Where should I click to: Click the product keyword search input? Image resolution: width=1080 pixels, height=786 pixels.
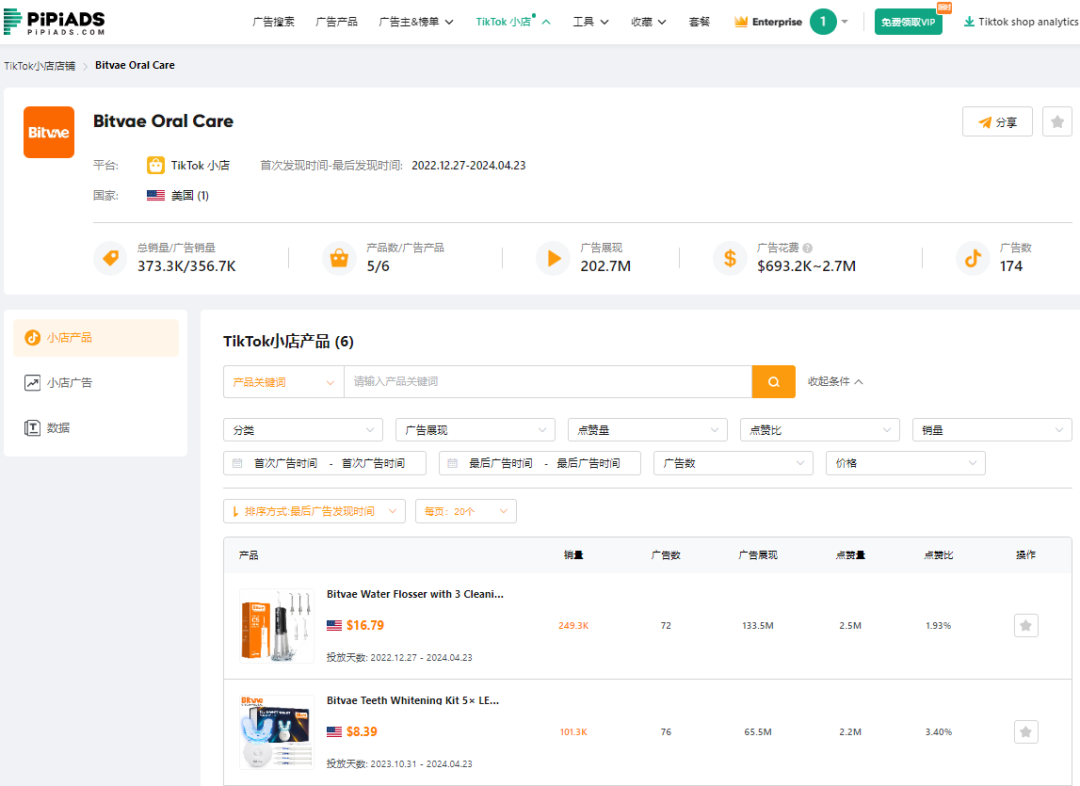[x=548, y=382]
